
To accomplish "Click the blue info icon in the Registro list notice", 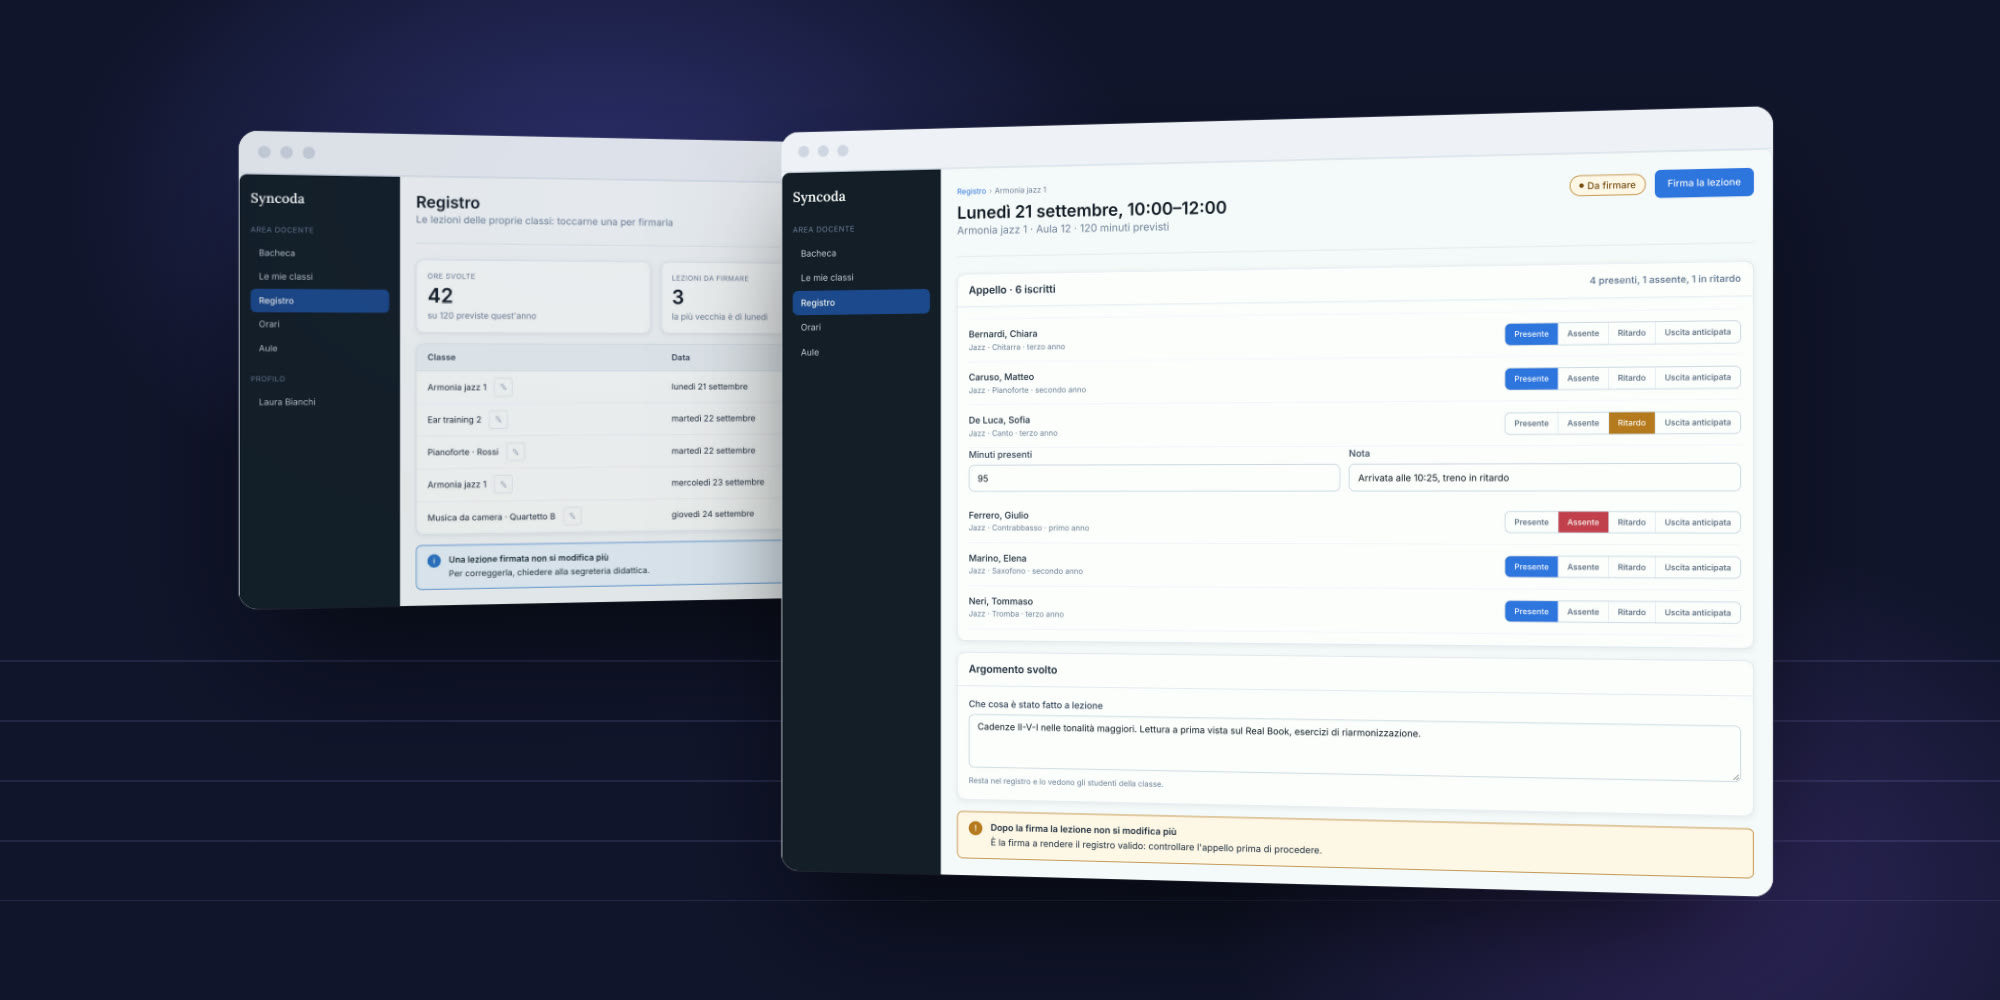I will pyautogui.click(x=434, y=561).
